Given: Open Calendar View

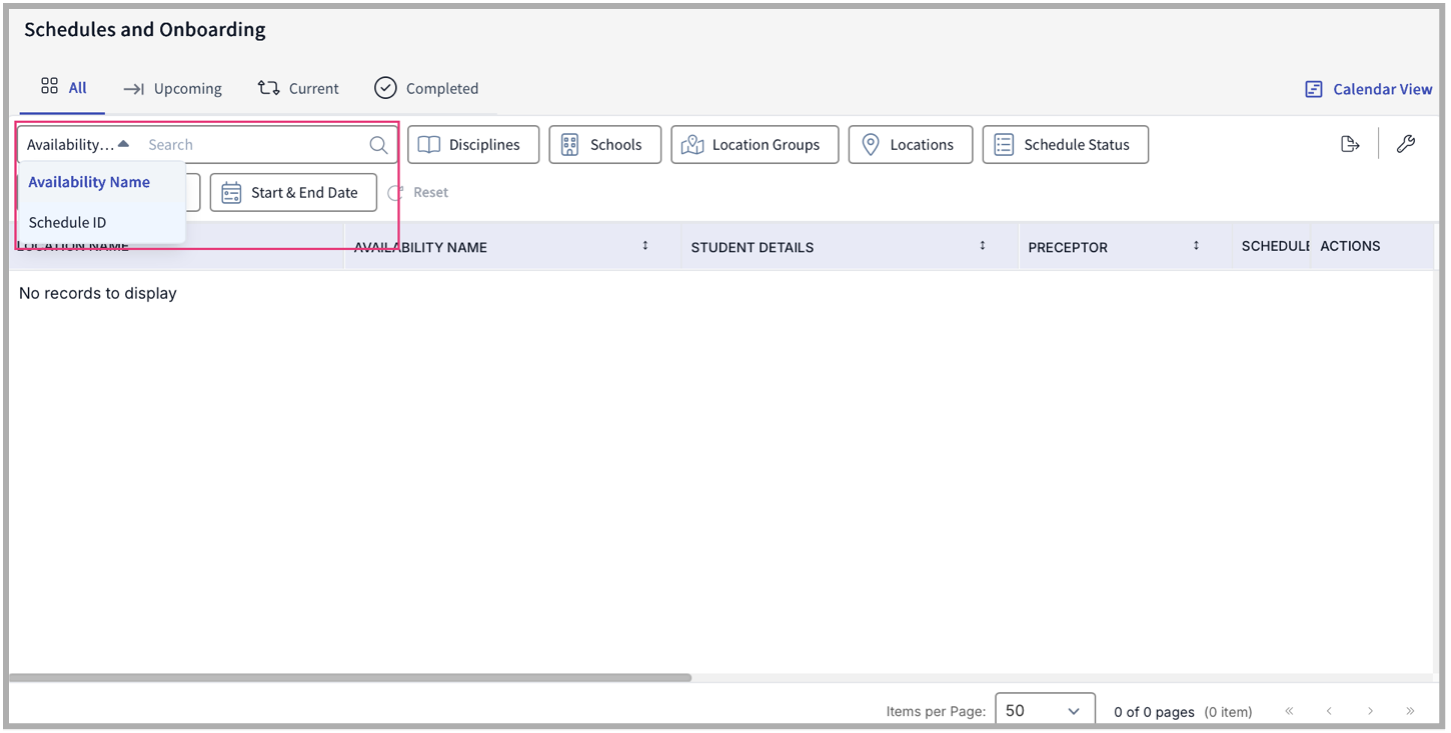Looking at the screenshot, I should click(1369, 89).
